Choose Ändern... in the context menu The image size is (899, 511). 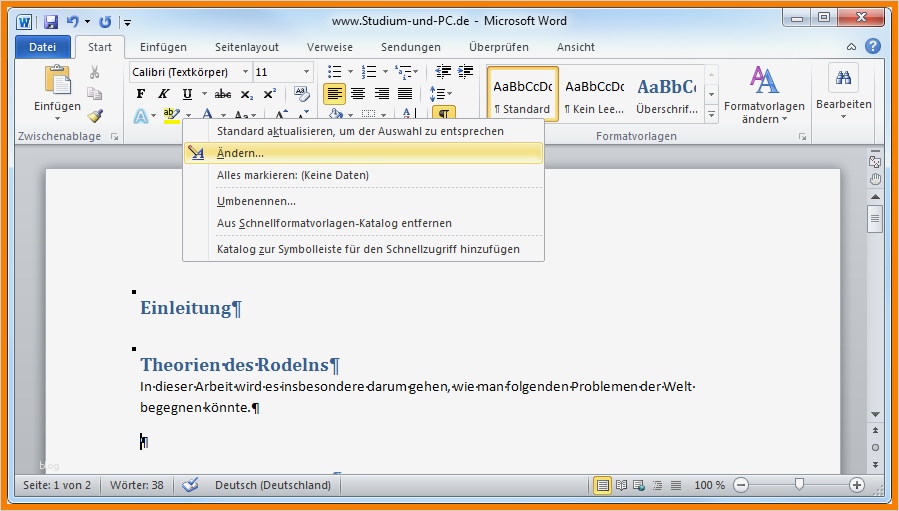[x=363, y=153]
